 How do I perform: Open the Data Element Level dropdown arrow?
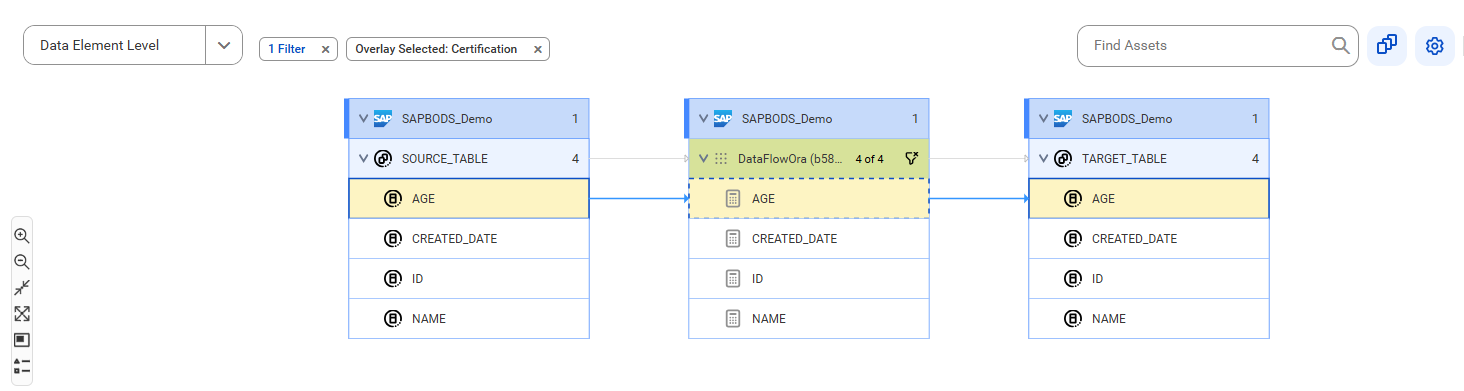[224, 45]
